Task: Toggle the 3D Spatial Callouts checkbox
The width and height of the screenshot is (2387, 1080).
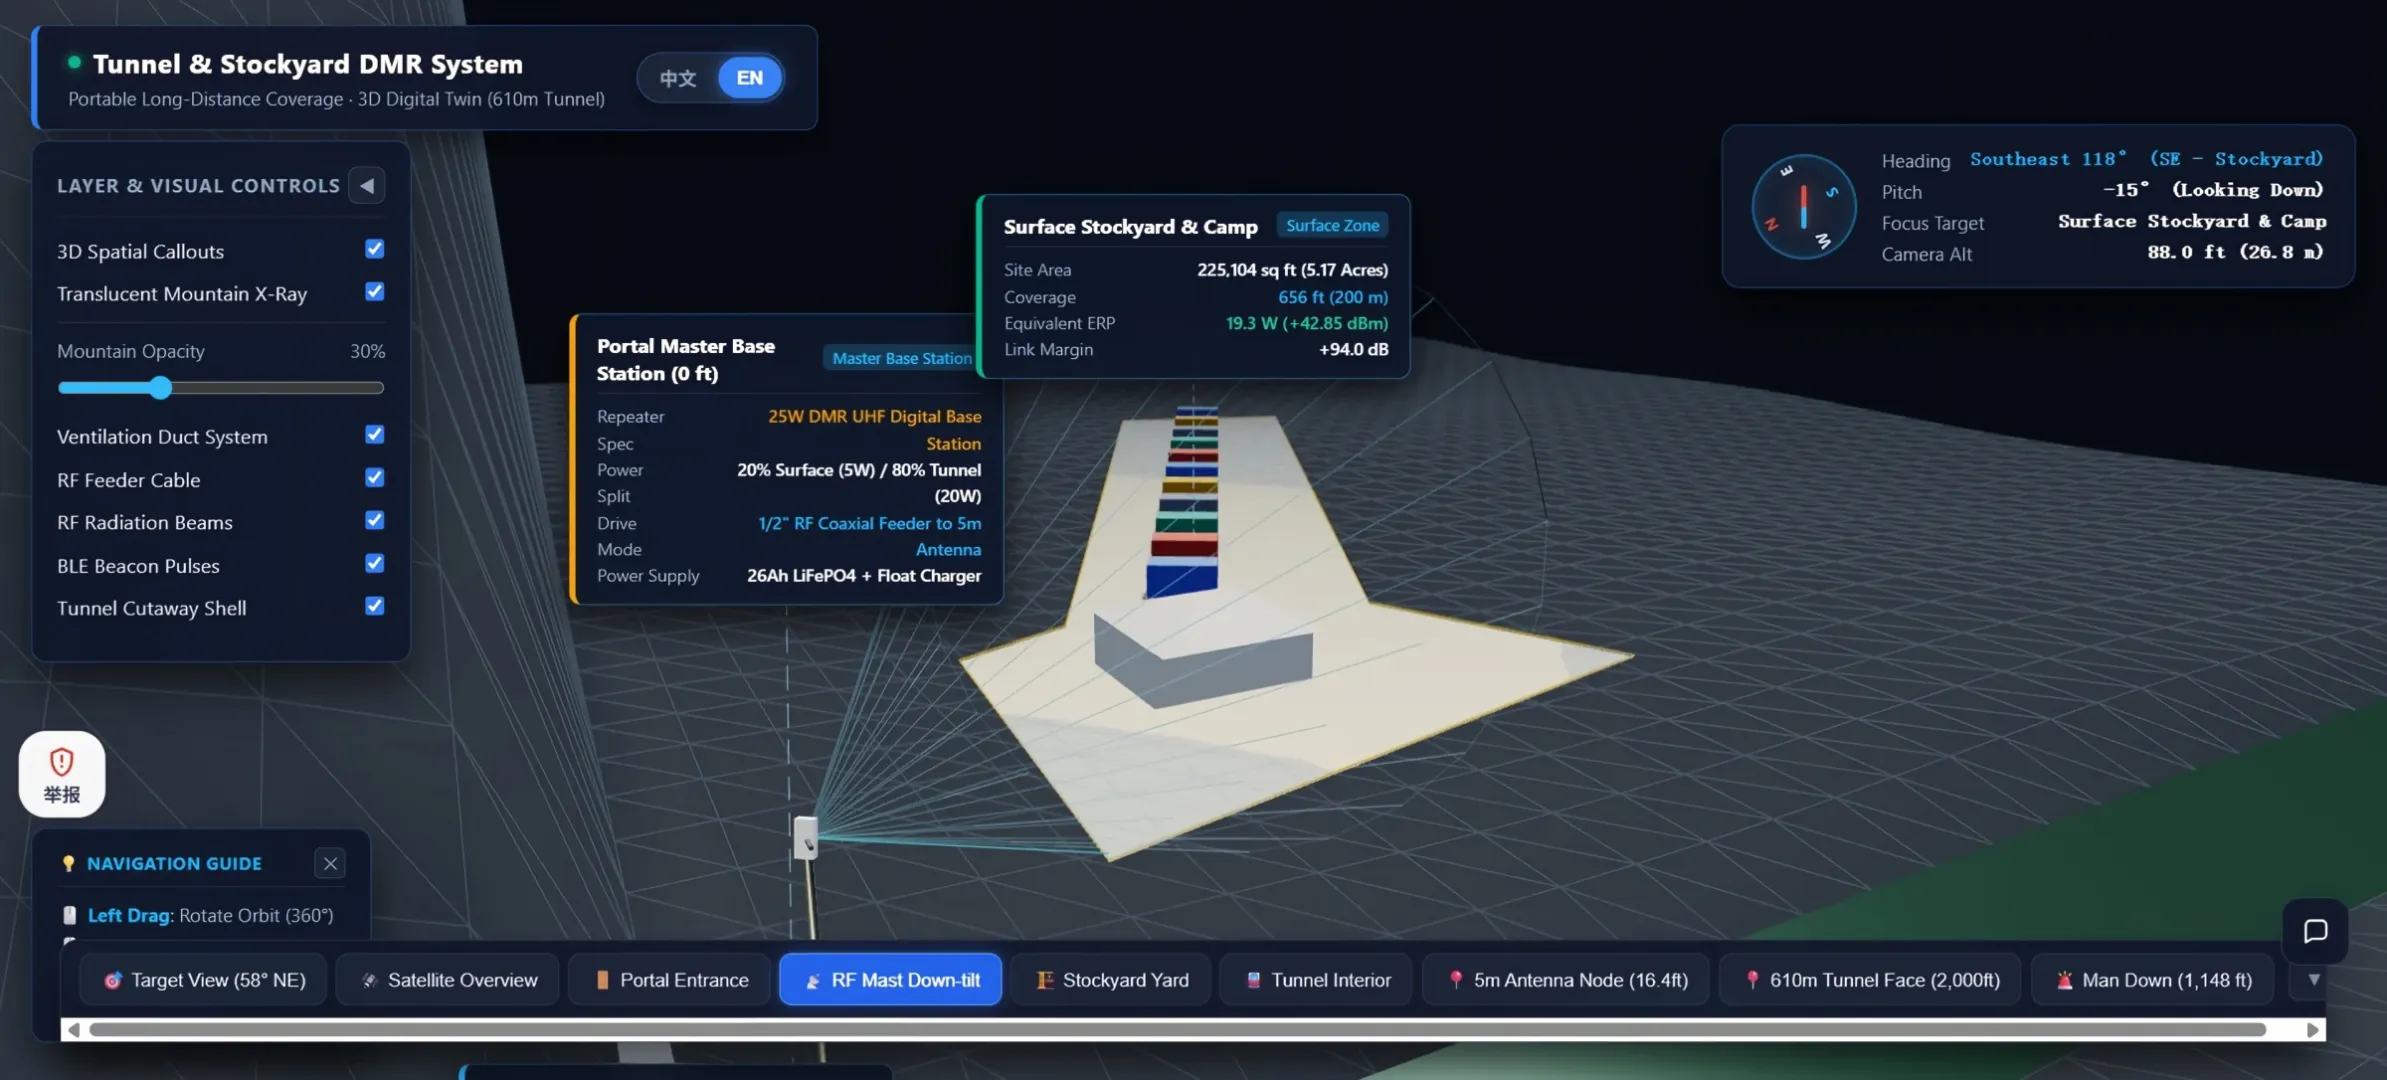Action: tap(375, 249)
